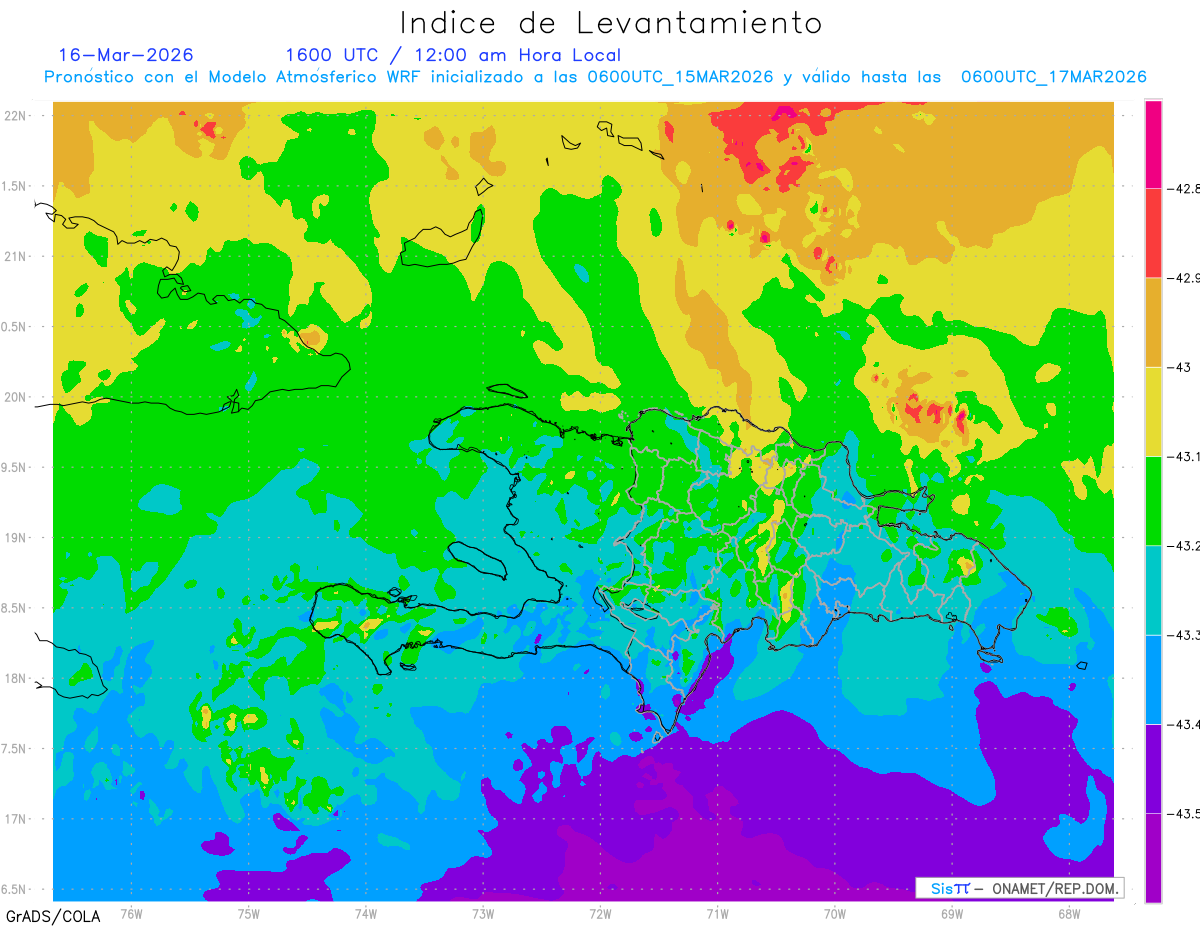Click the valid-until time '0600UTC_17MAR2026'
Screen dimensions: 1200x927
click(1053, 77)
